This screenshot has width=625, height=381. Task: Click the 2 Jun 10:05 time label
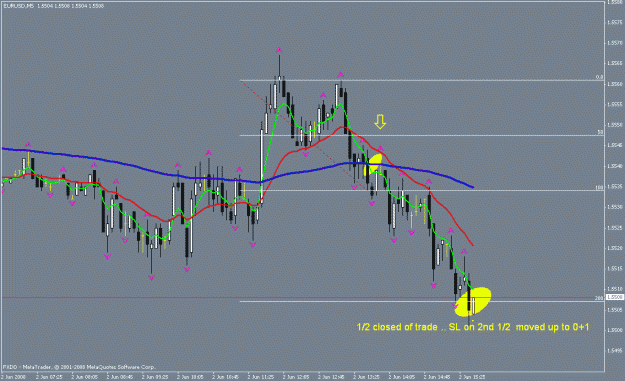190,377
